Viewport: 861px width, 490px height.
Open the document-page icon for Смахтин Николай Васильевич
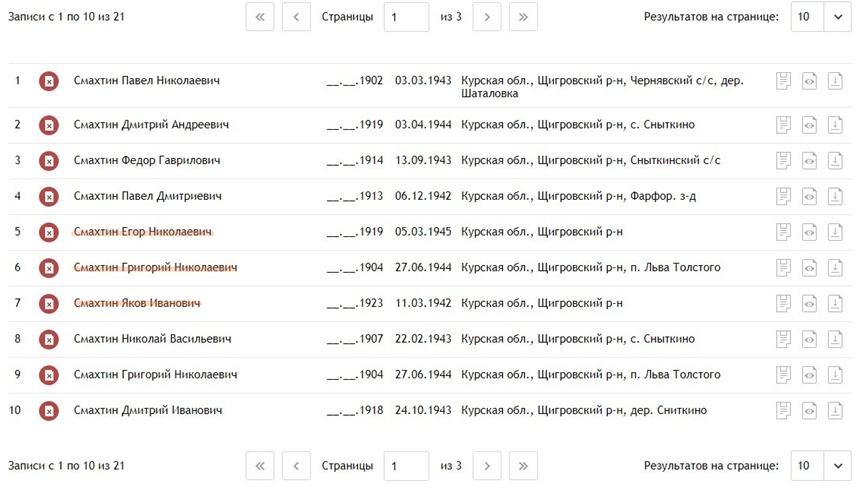click(x=784, y=339)
